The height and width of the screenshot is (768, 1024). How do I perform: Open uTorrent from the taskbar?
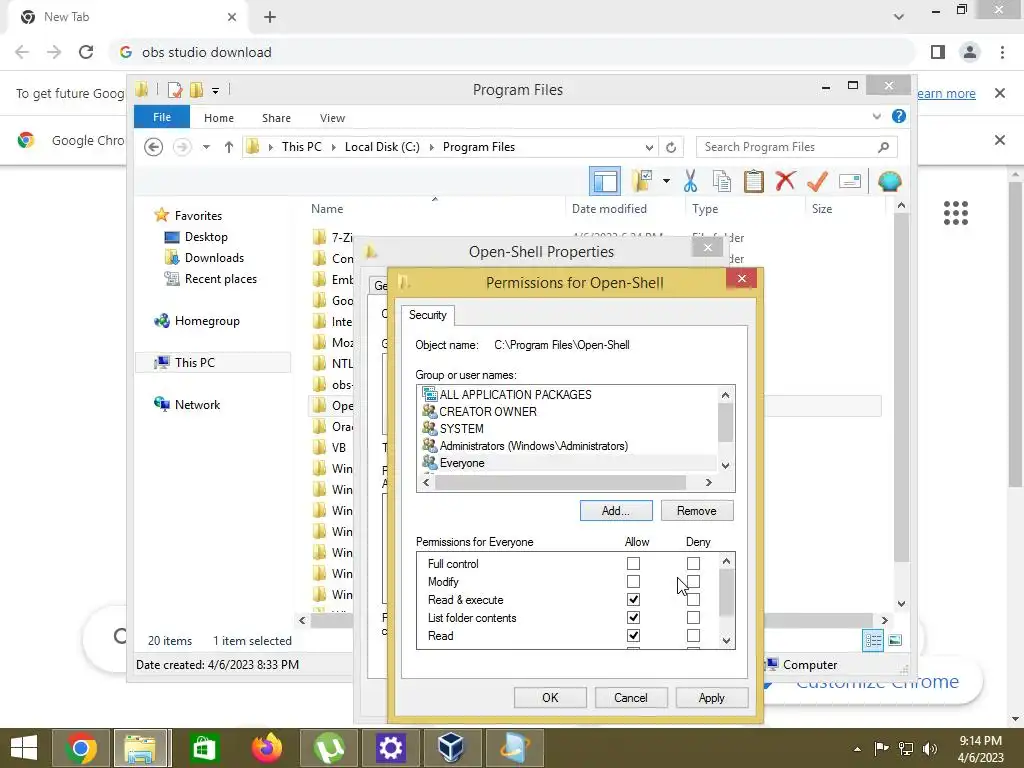point(329,748)
